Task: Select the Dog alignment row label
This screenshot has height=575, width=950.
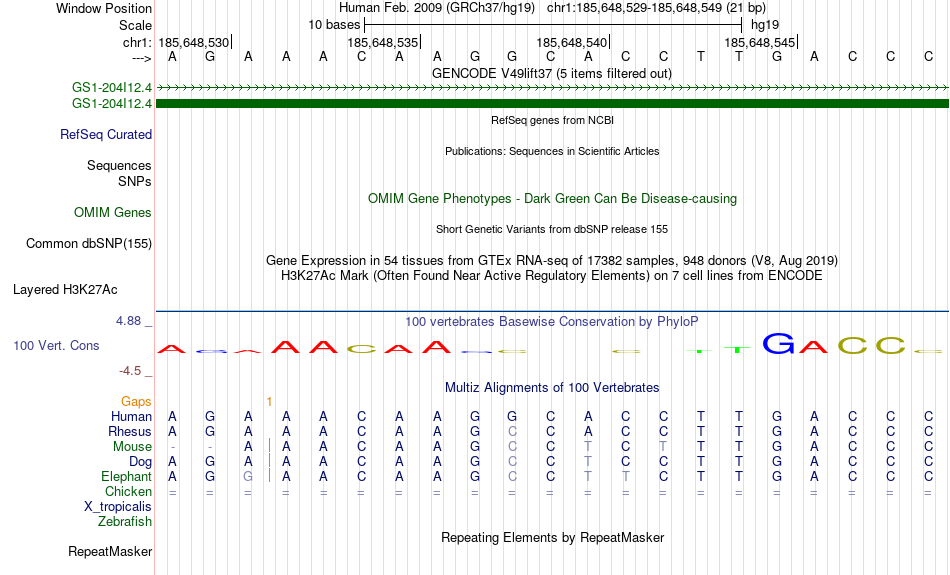Action: pyautogui.click(x=141, y=462)
